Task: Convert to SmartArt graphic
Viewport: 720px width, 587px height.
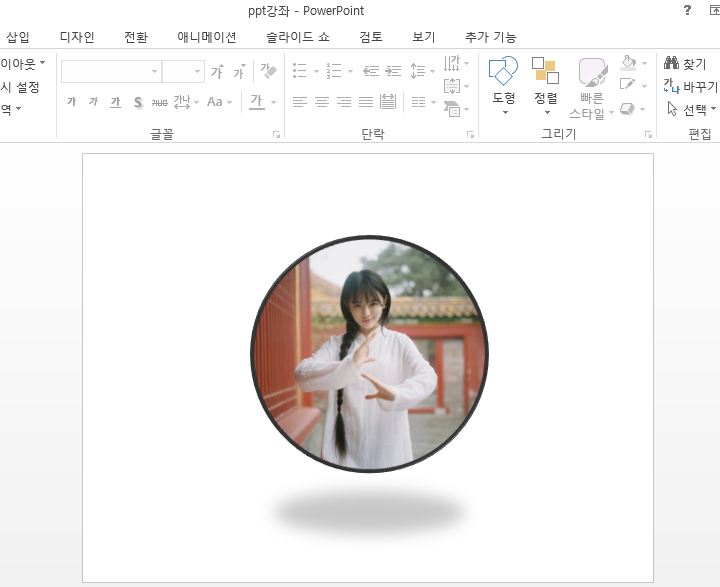Action: (x=456, y=109)
